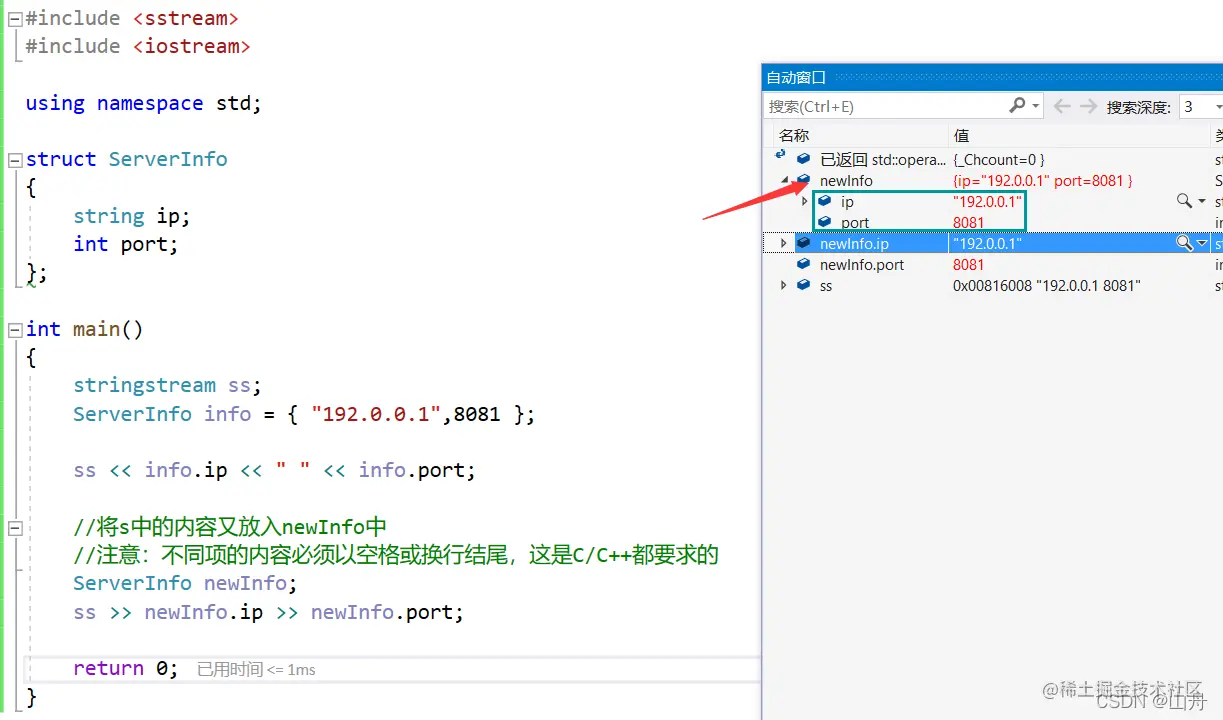
Task: Focus the 搜索(Ctrl+E) search field
Action: [x=885, y=106]
